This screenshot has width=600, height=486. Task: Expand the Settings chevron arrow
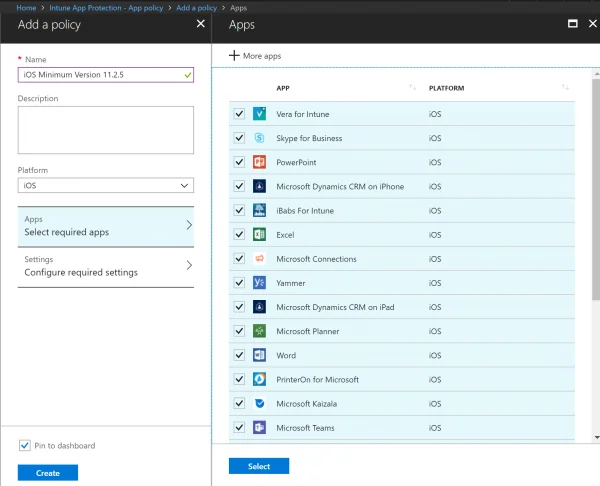point(189,265)
